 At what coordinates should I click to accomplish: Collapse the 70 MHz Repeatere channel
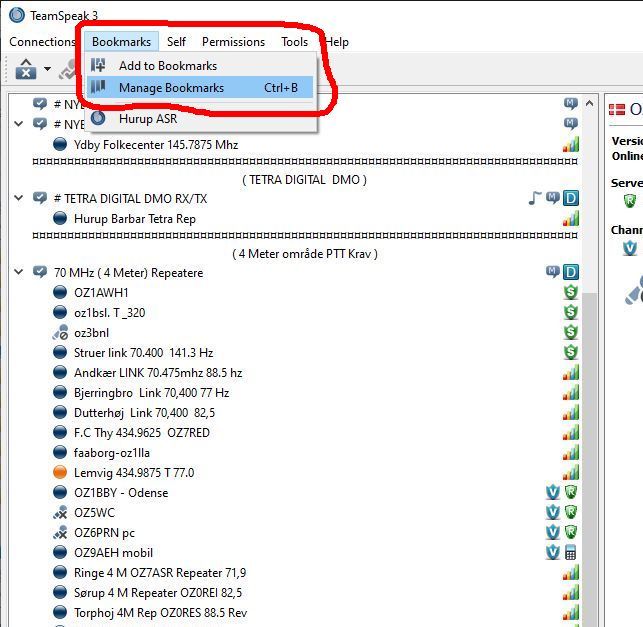[x=18, y=272]
